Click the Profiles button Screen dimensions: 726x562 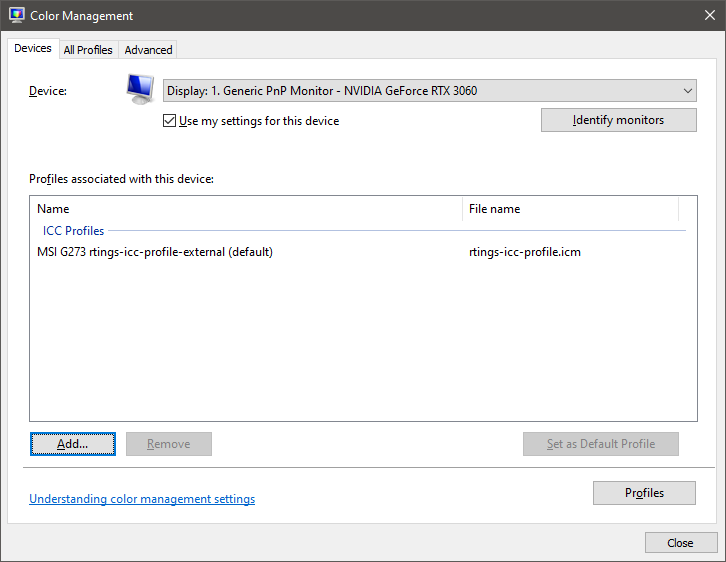tap(644, 493)
